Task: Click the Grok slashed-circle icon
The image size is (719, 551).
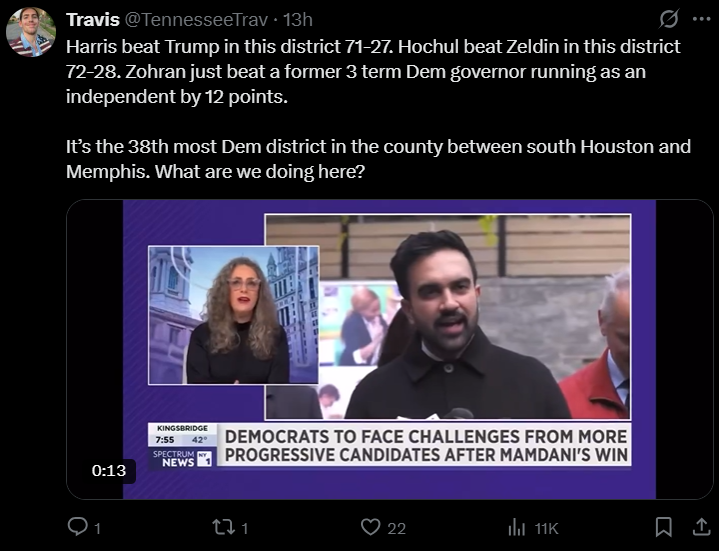Action: pos(669,19)
